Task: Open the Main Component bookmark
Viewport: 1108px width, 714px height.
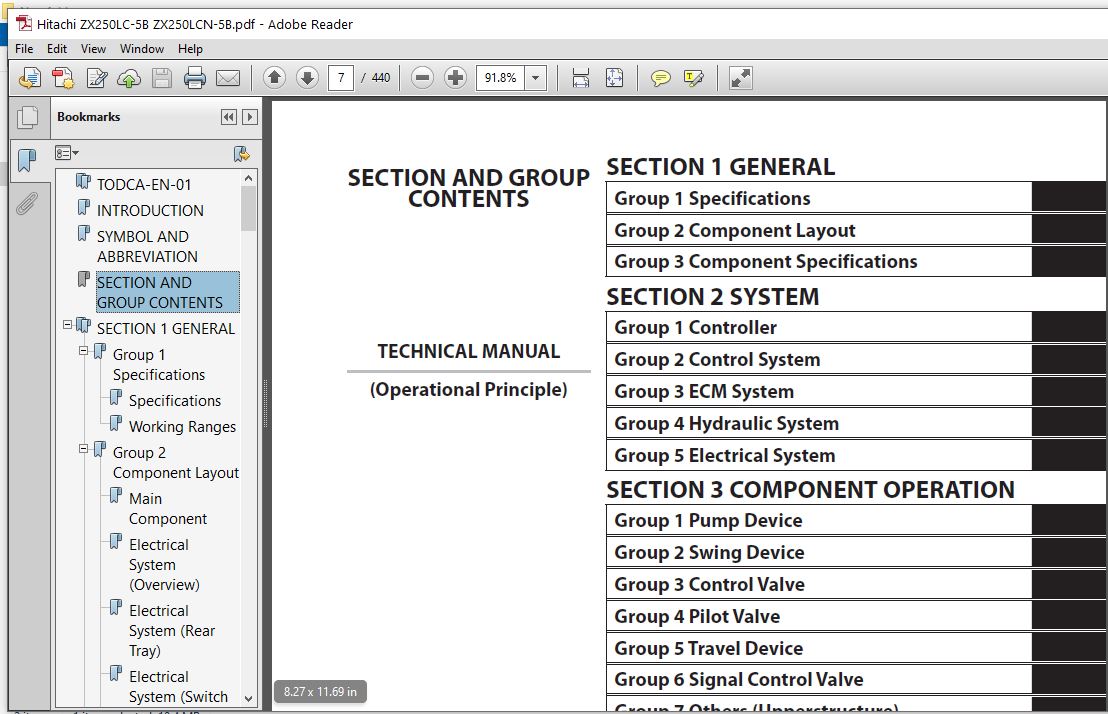Action: pos(167,509)
